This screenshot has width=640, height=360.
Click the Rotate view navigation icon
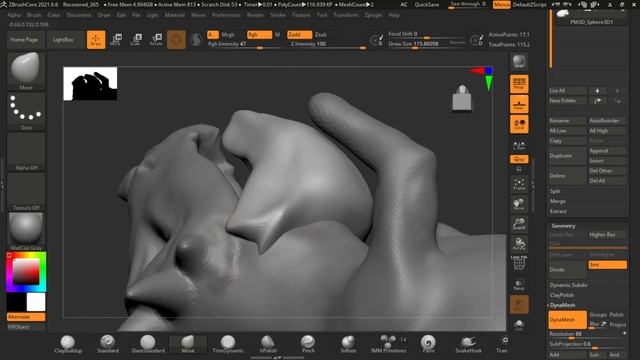[519, 244]
